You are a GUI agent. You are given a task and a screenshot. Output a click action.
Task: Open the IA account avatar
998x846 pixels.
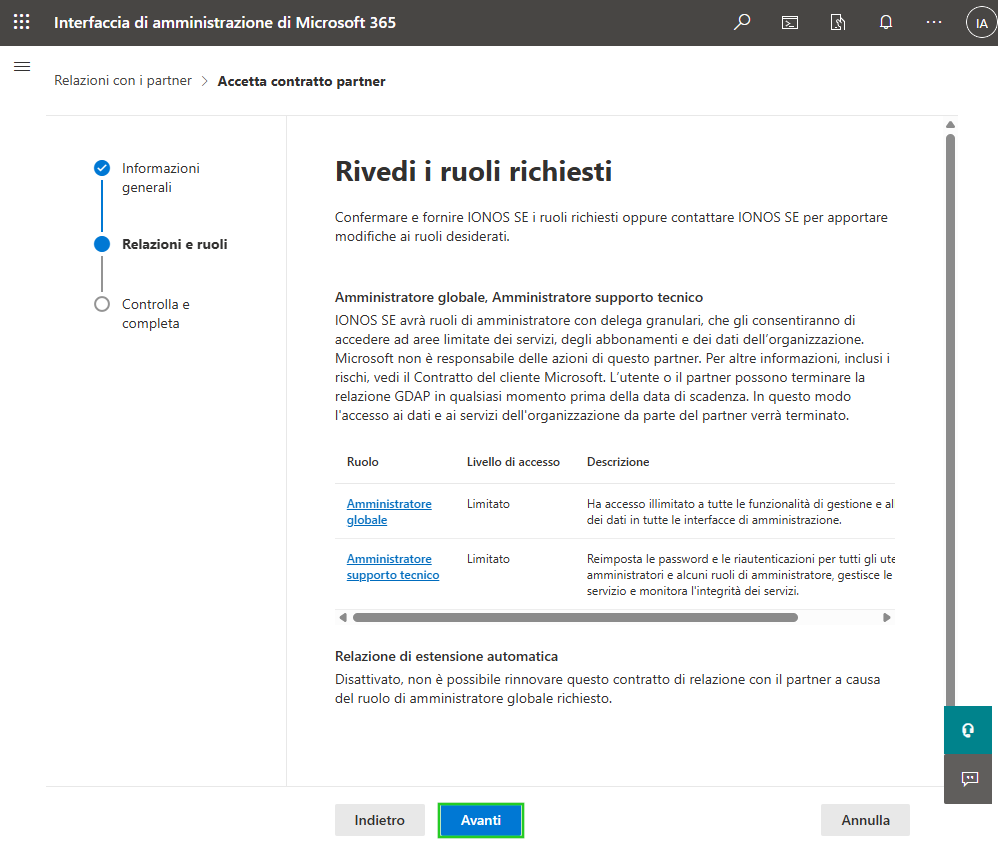(981, 23)
